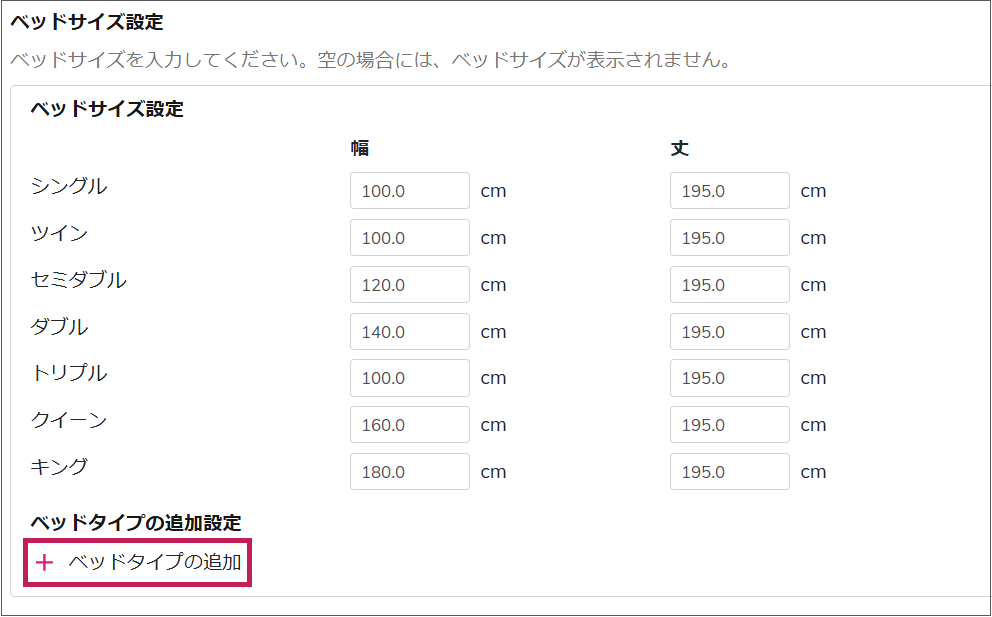Click the クイーン length input
Viewport: 992px width, 617px height.
[x=730, y=425]
